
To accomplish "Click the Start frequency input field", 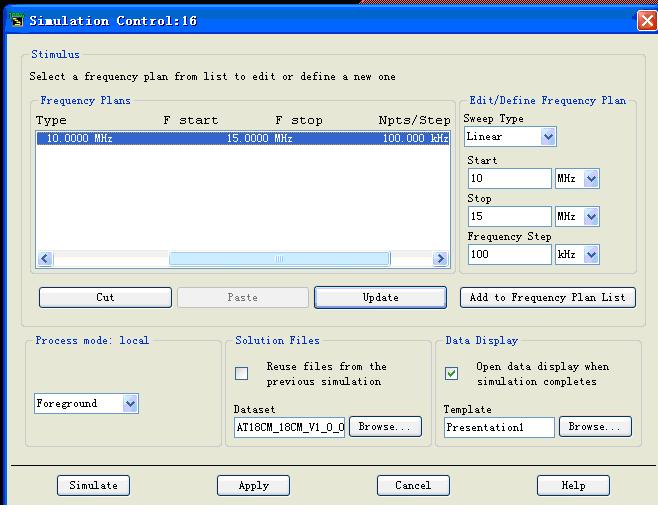I will 509,179.
